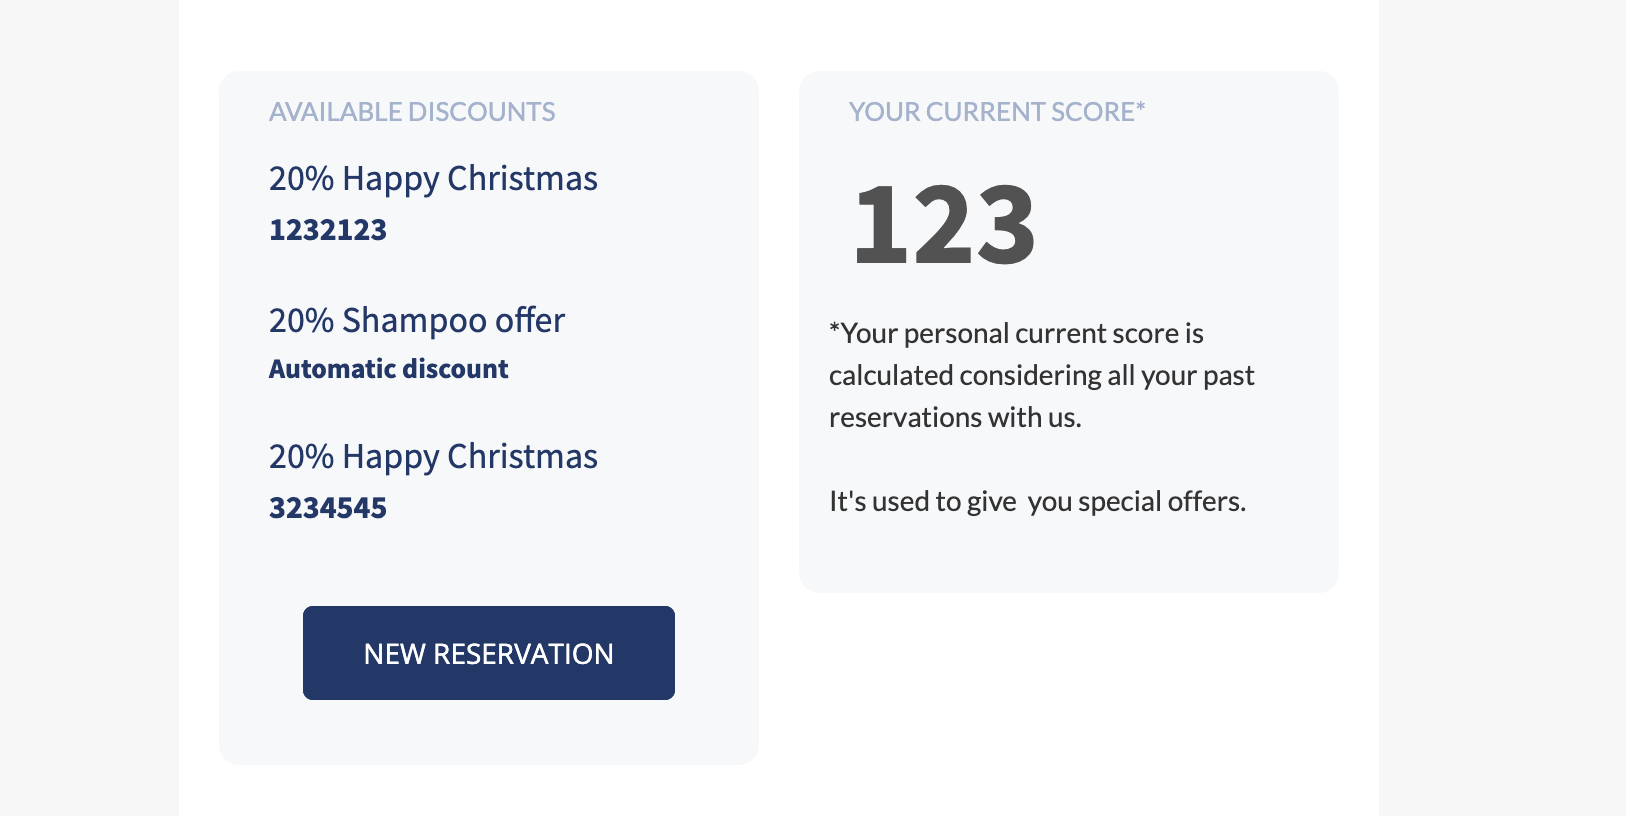
Task: Click 'It's used to give you special offers'
Action: [x=1037, y=501]
